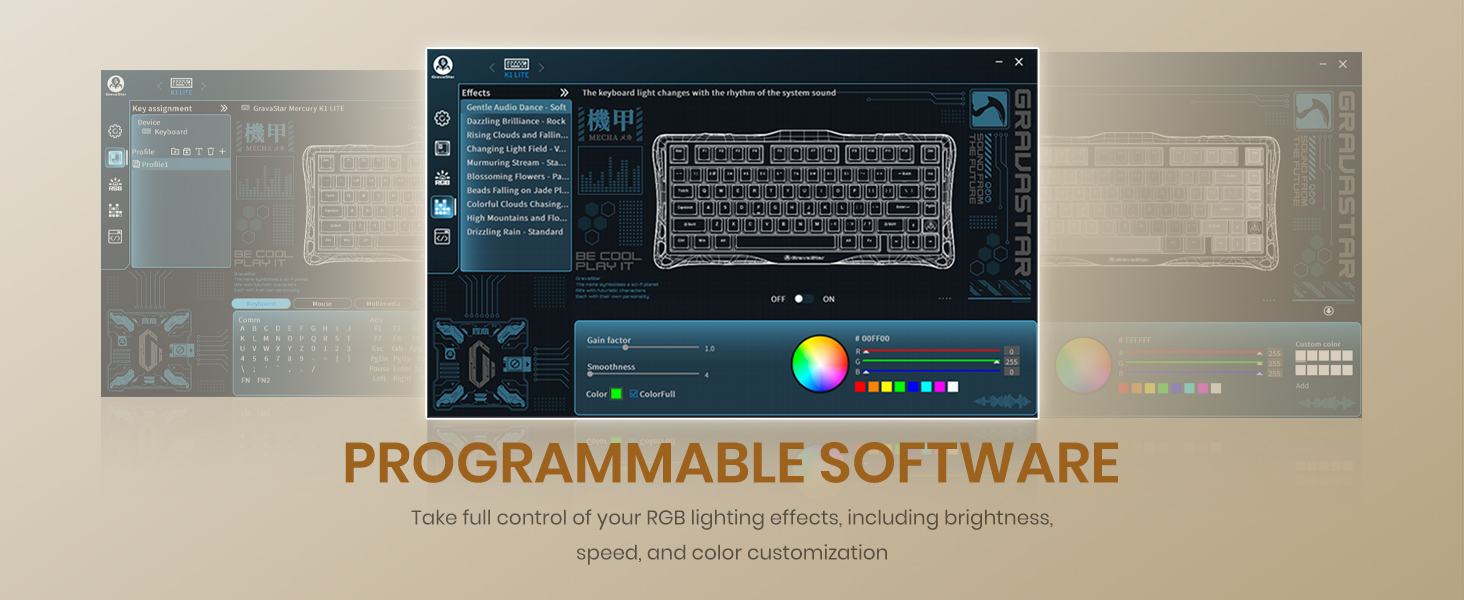1464x600 pixels.
Task: Open music effects icon in Key assignment window
Action: point(115,210)
